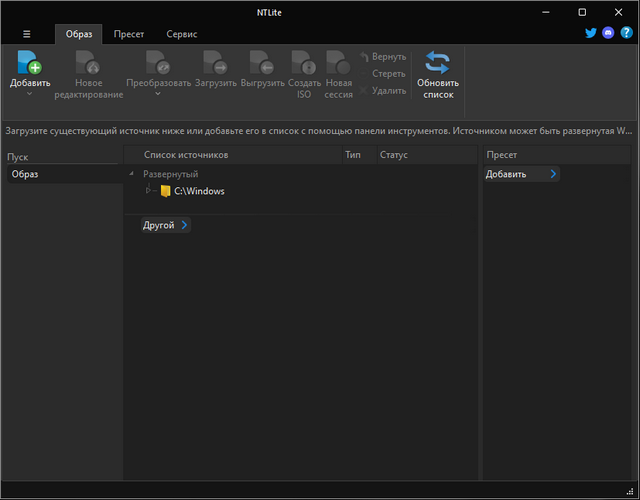Expand the Другой section arrow

(184, 226)
